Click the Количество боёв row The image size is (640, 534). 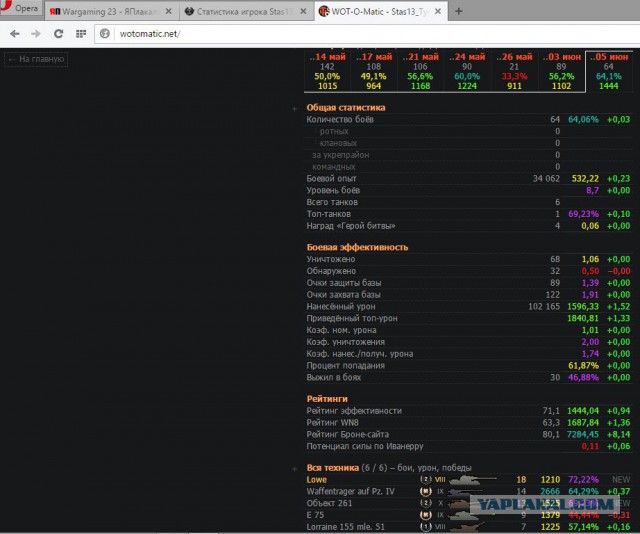click(x=468, y=120)
